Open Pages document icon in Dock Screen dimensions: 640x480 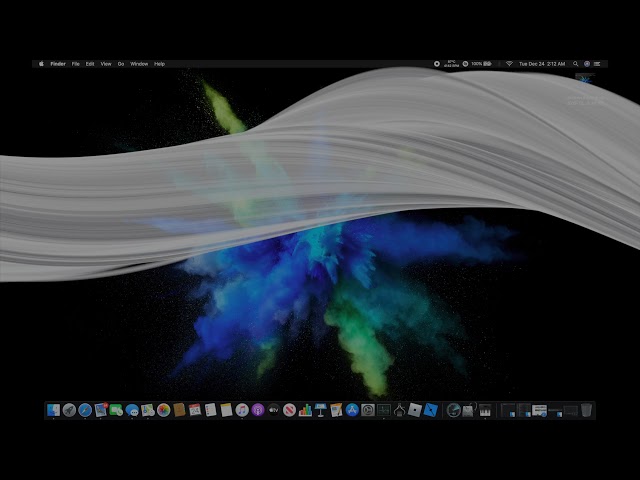pos(336,410)
